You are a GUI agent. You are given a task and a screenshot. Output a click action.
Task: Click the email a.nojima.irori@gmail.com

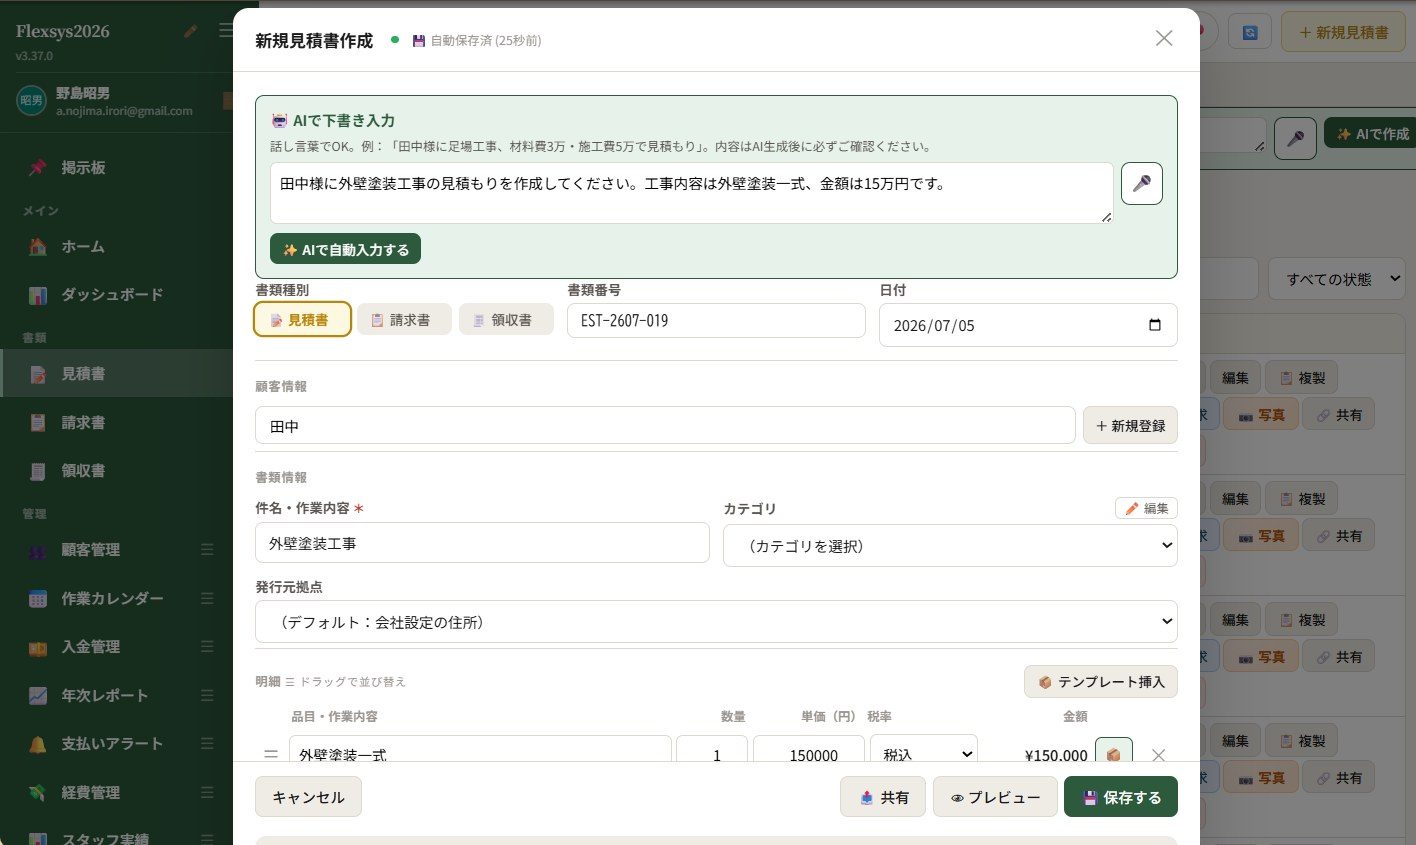[x=124, y=111]
